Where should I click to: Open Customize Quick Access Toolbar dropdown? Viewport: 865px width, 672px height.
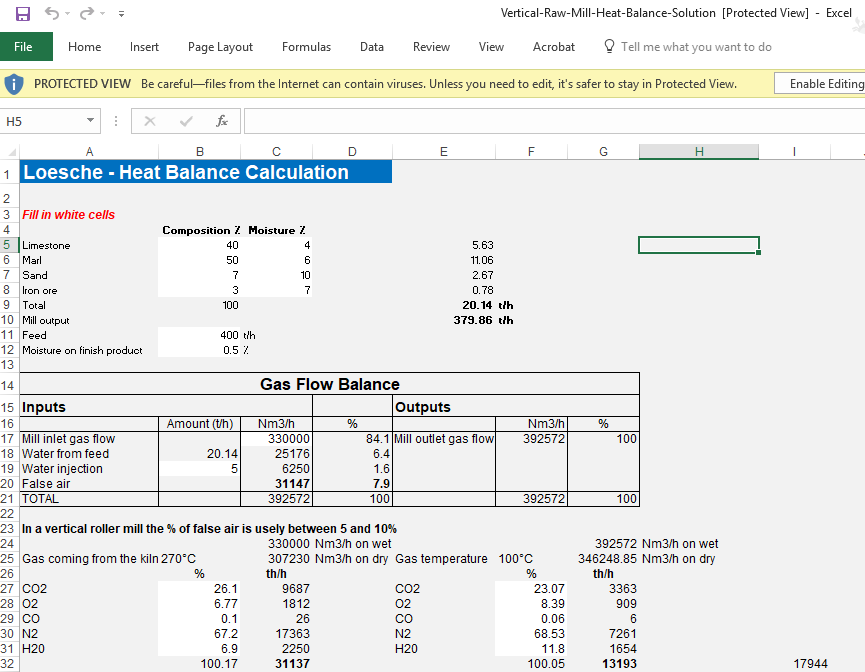click(121, 14)
